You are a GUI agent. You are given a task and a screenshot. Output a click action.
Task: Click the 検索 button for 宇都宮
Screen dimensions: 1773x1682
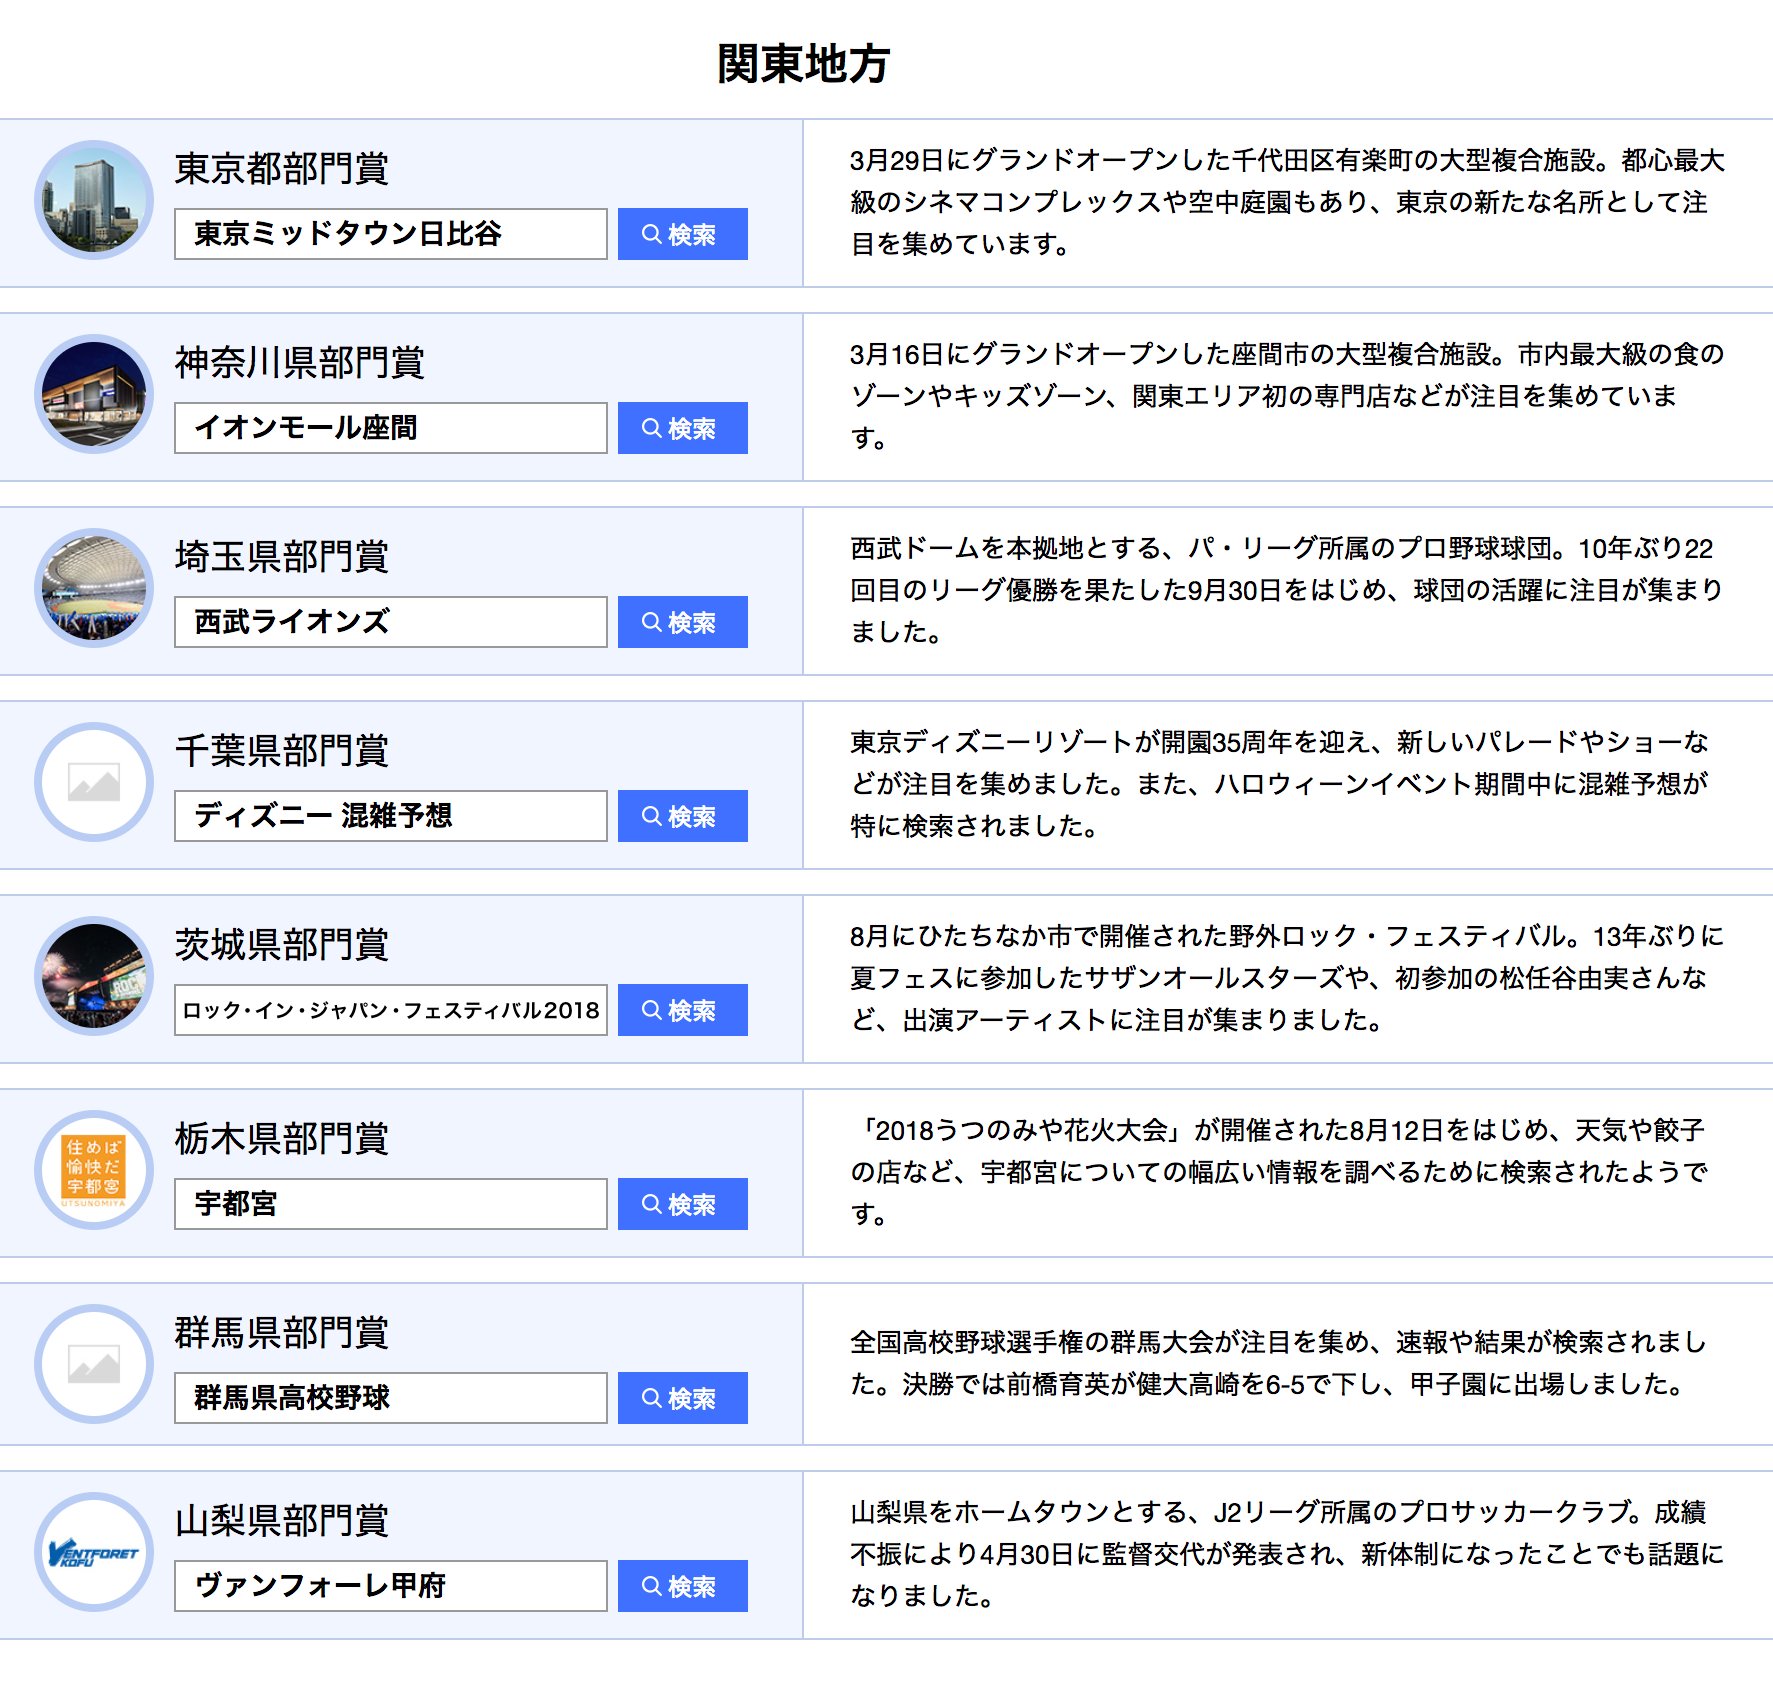[x=682, y=1204]
